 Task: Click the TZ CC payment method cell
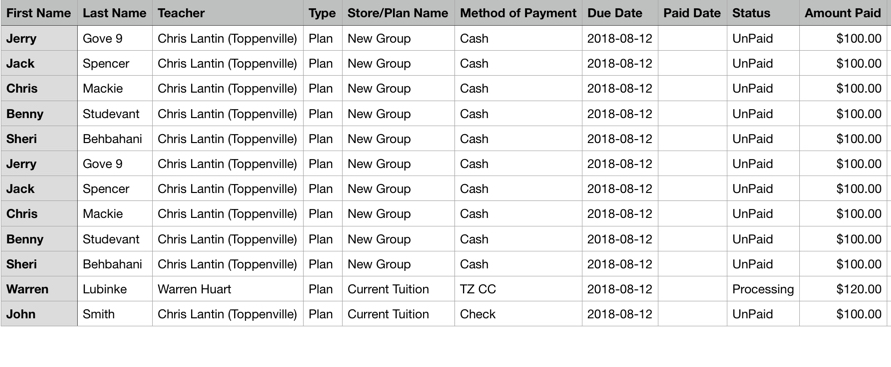[518, 289]
